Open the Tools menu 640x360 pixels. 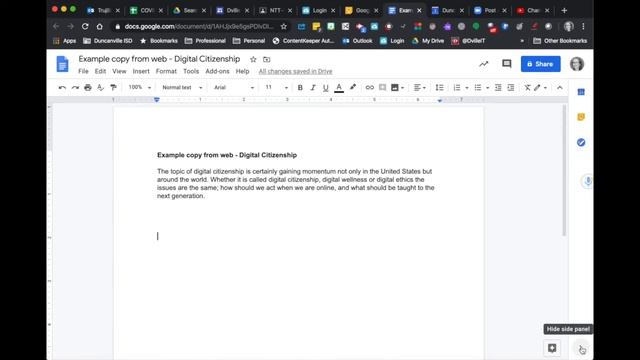[x=191, y=71]
